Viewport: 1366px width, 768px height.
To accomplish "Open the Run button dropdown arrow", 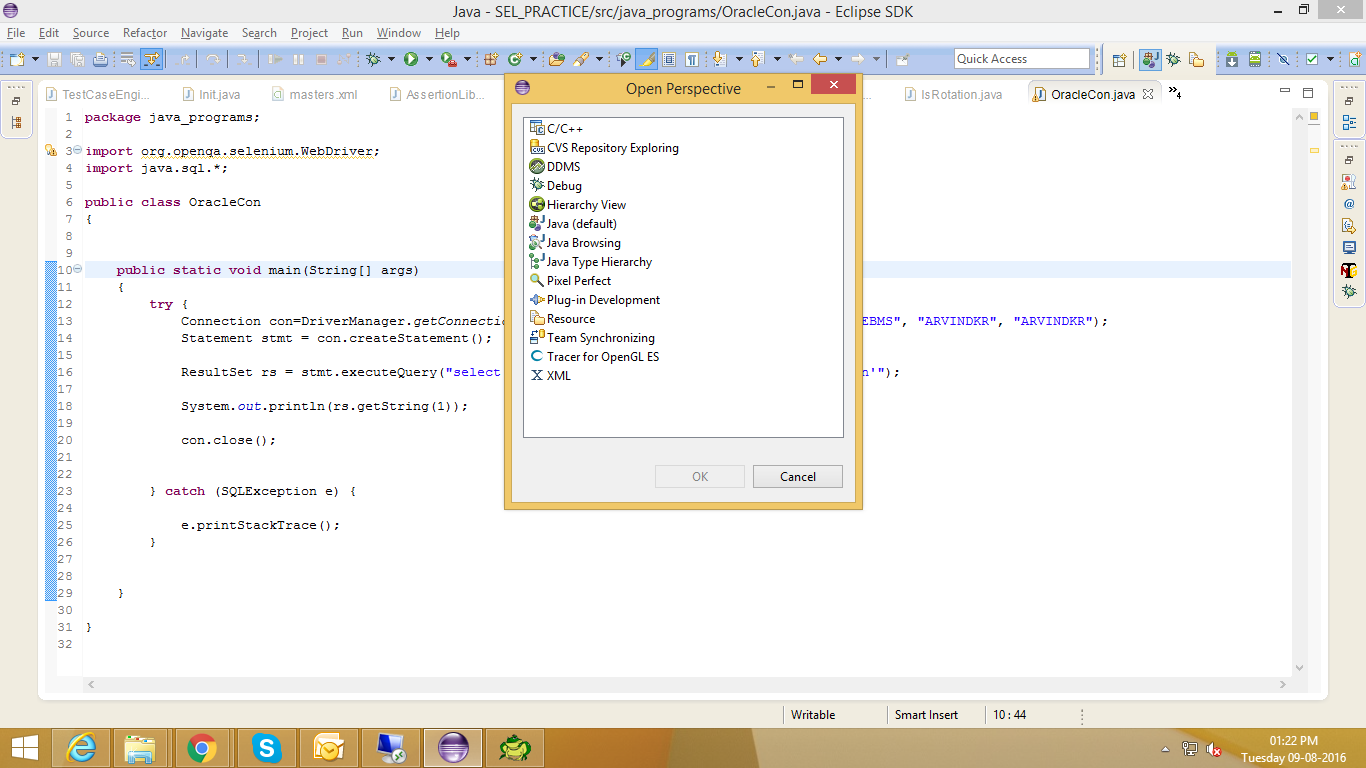I will pyautogui.click(x=429, y=59).
